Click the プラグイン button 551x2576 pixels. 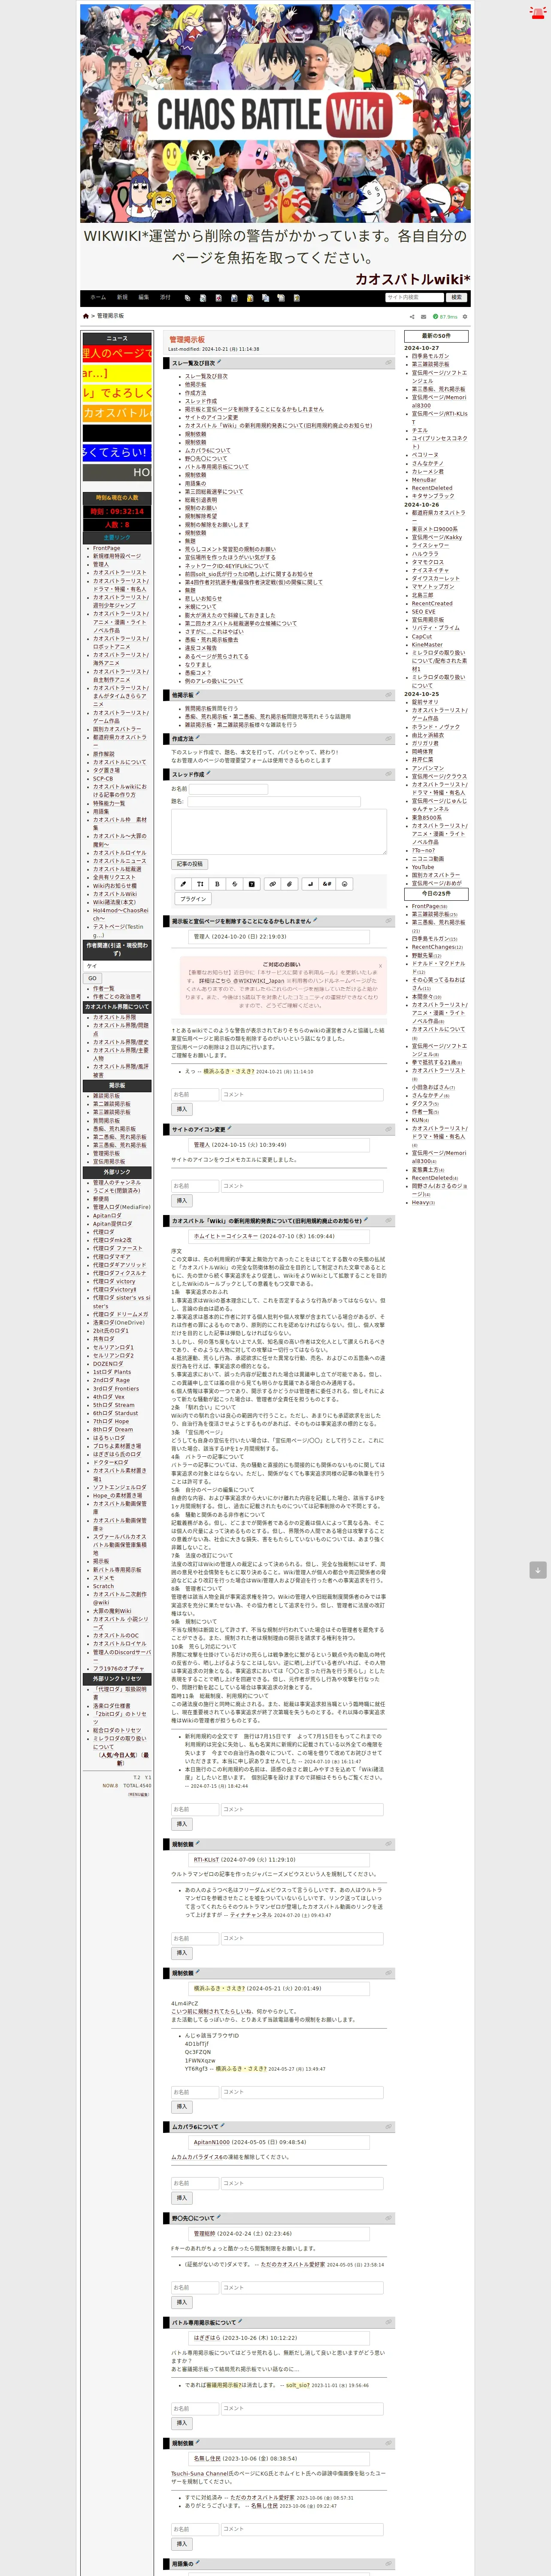[x=193, y=899]
